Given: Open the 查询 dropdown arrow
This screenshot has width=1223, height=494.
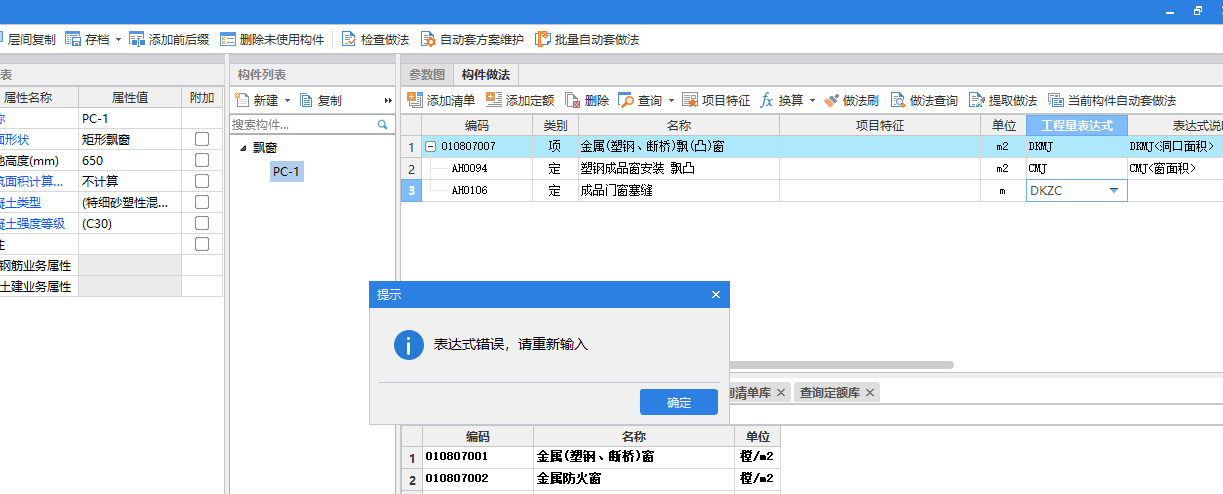Looking at the screenshot, I should tap(671, 101).
